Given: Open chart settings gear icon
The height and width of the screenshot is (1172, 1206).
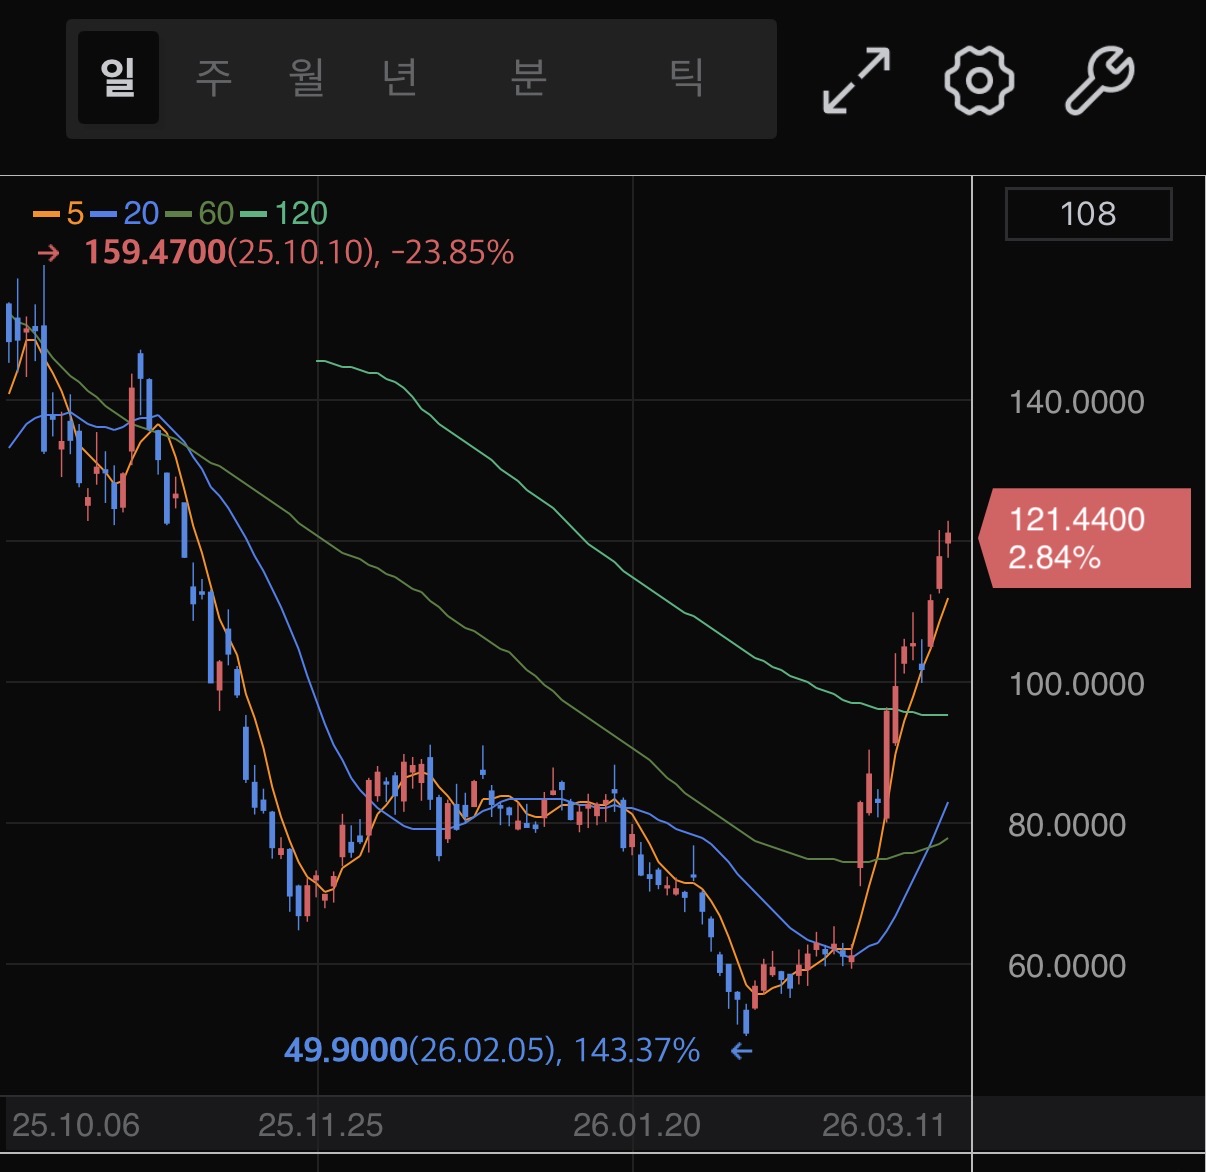Looking at the screenshot, I should (979, 79).
